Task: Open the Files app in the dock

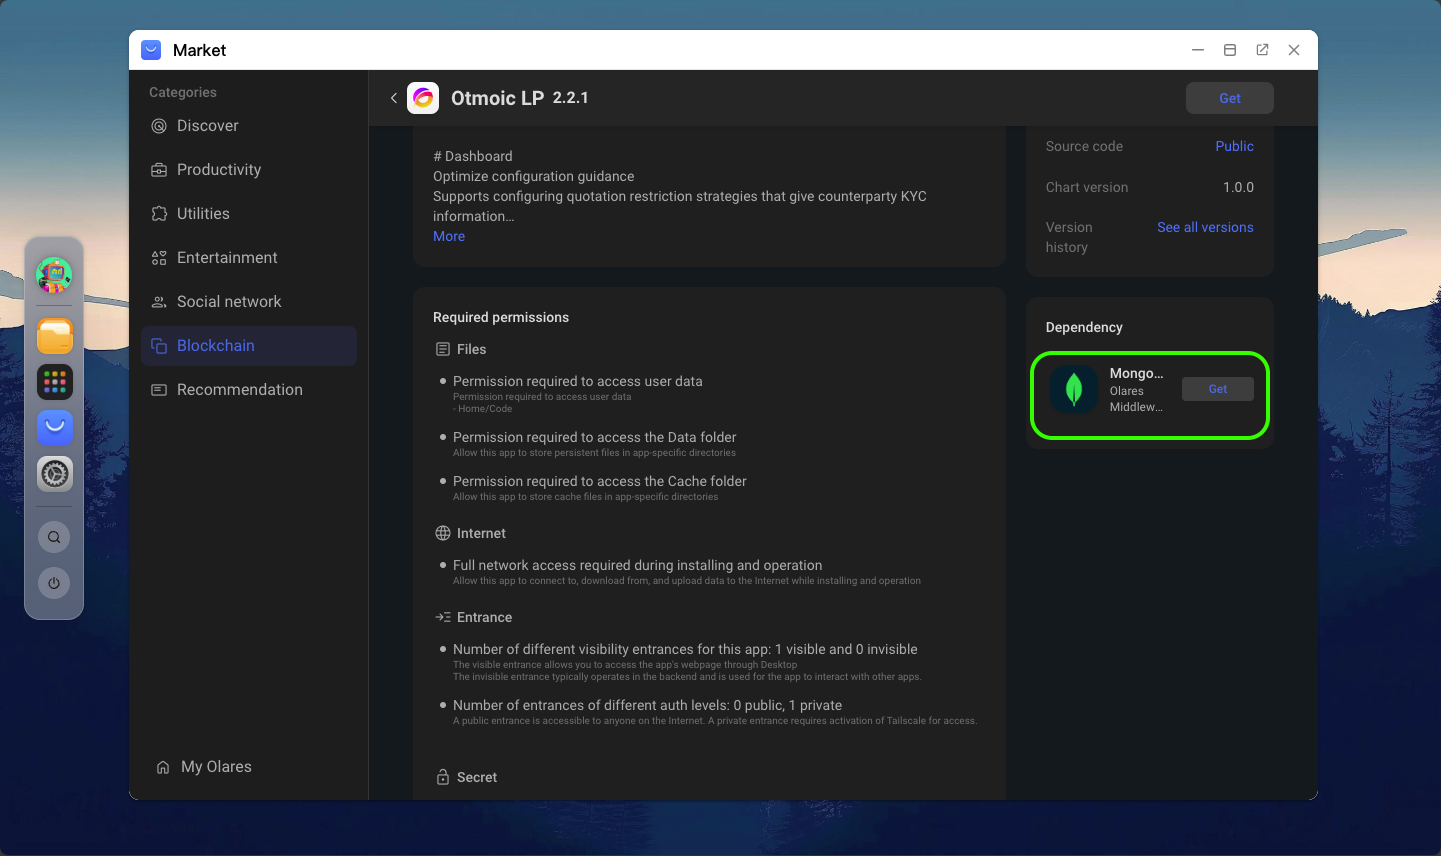Action: pyautogui.click(x=55, y=336)
